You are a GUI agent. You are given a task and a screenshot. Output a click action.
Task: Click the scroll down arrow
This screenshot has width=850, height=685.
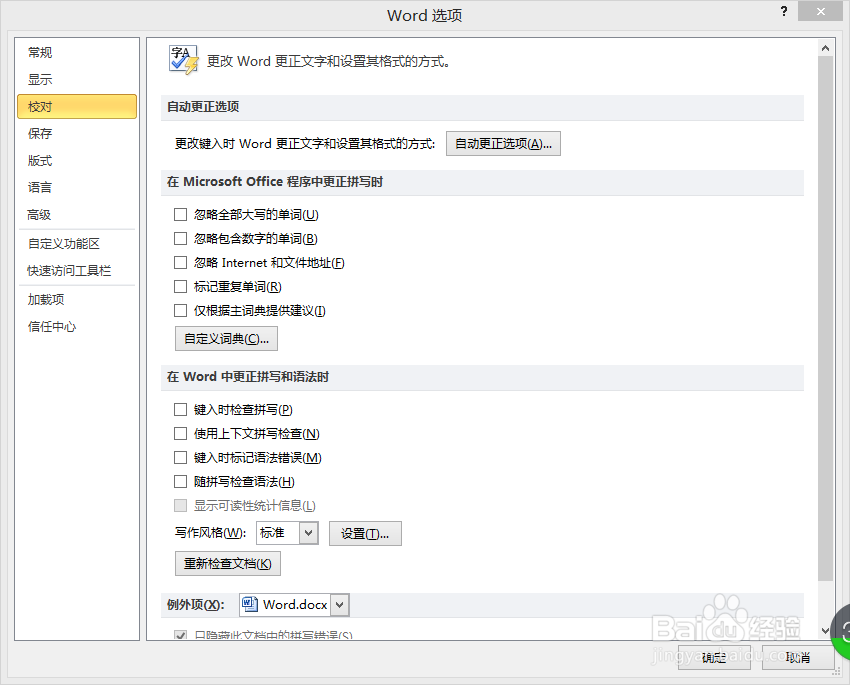[825, 630]
